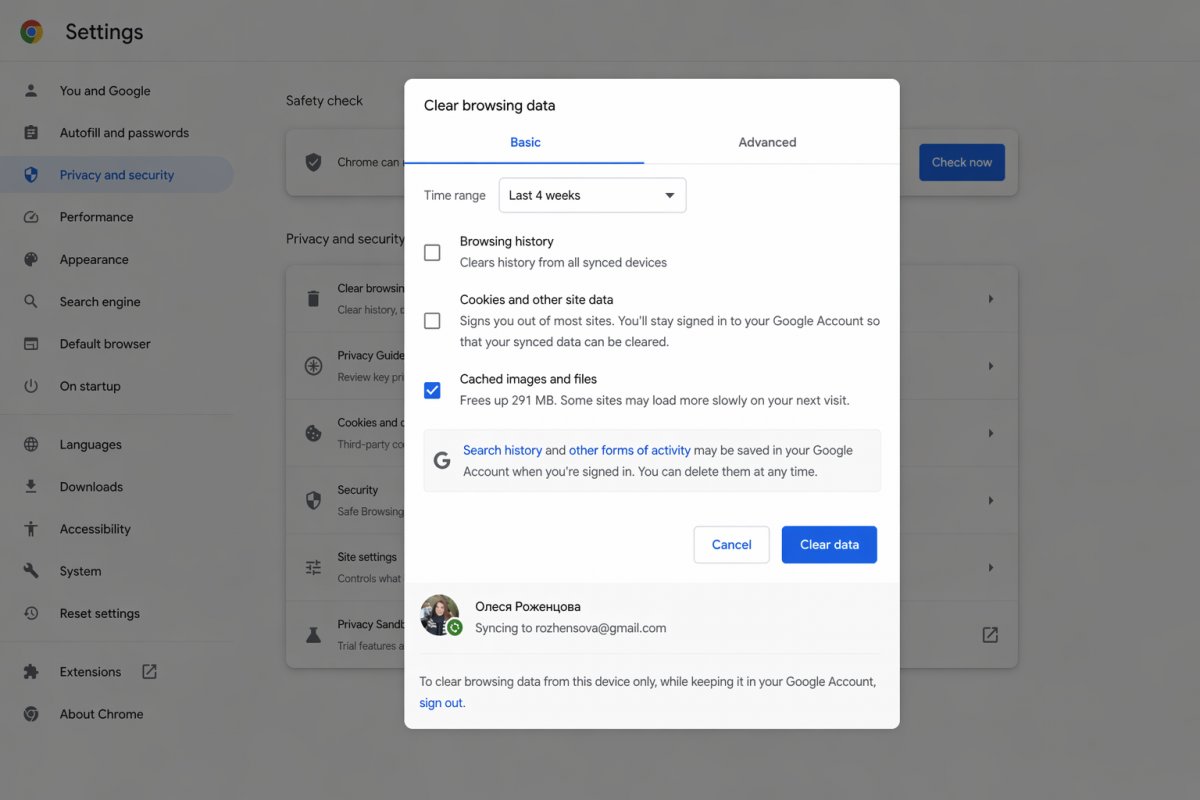Uncheck Cached images and files
Viewport: 1200px width, 800px height.
(x=432, y=390)
